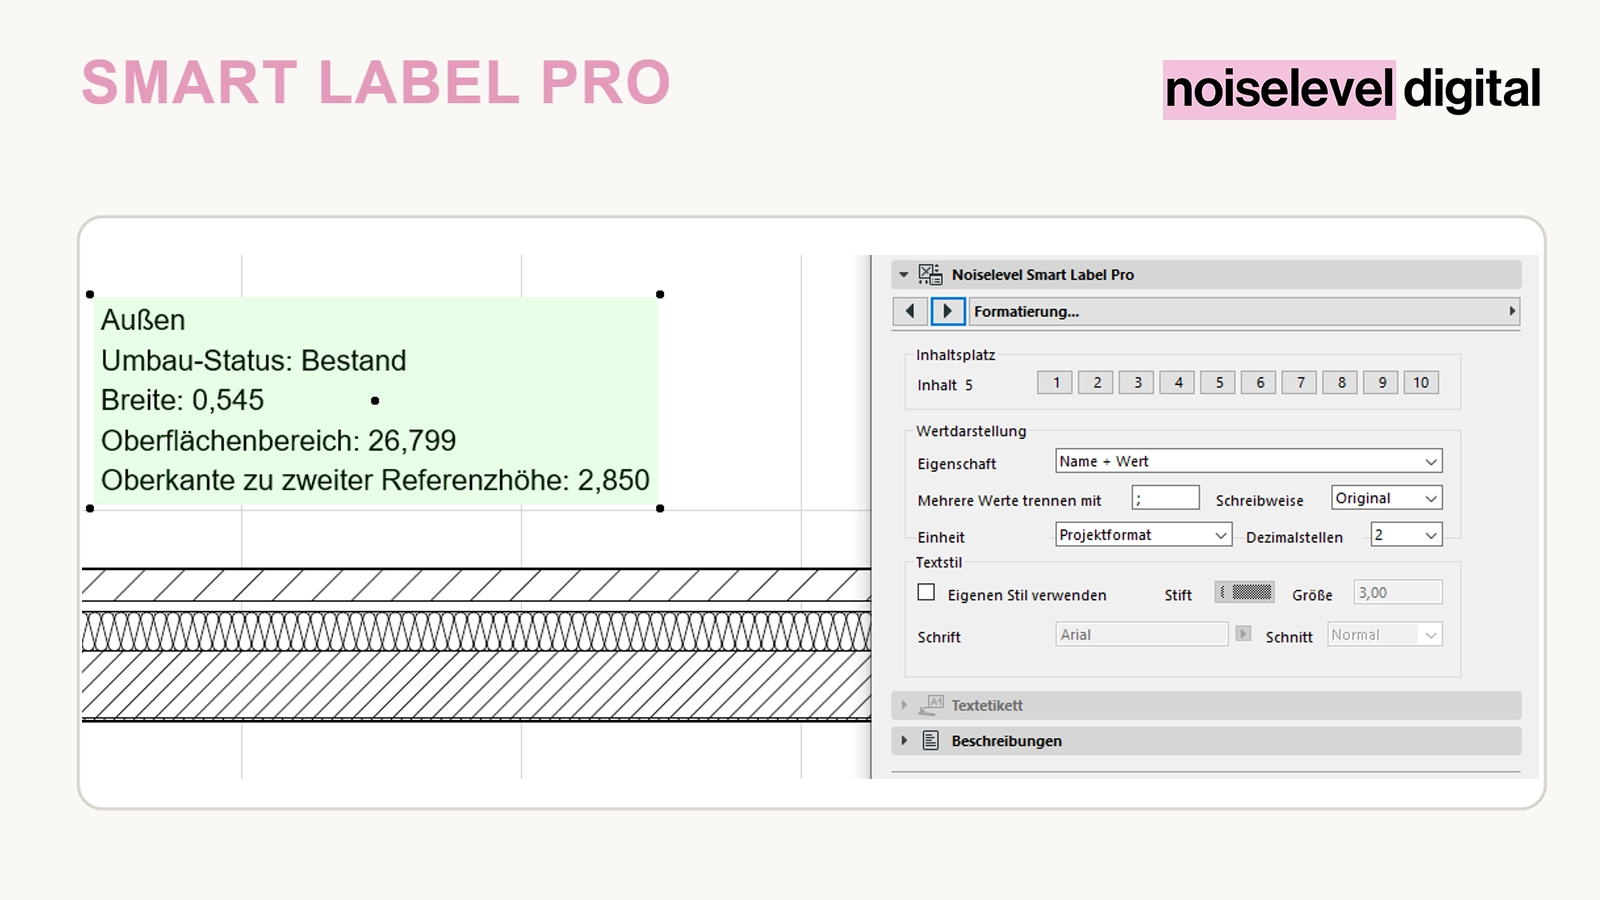This screenshot has width=1600, height=900.
Task: Open the Dezimalstellen dropdown
Action: point(1406,535)
